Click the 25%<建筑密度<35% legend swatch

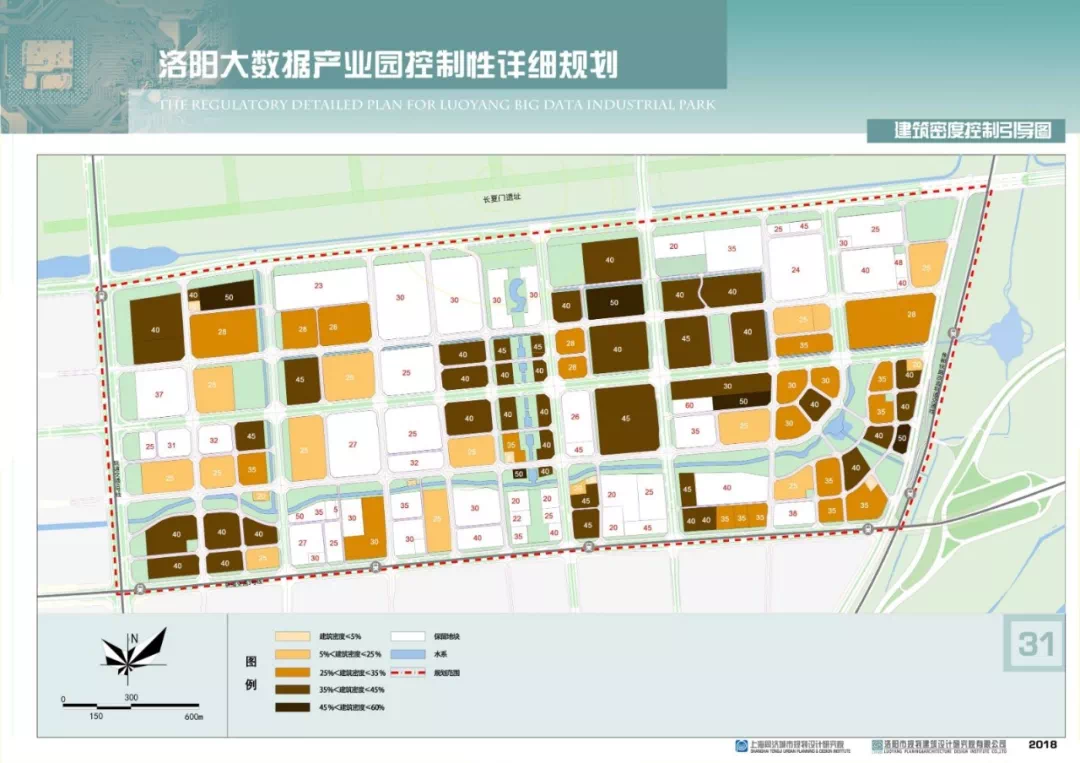(x=292, y=672)
